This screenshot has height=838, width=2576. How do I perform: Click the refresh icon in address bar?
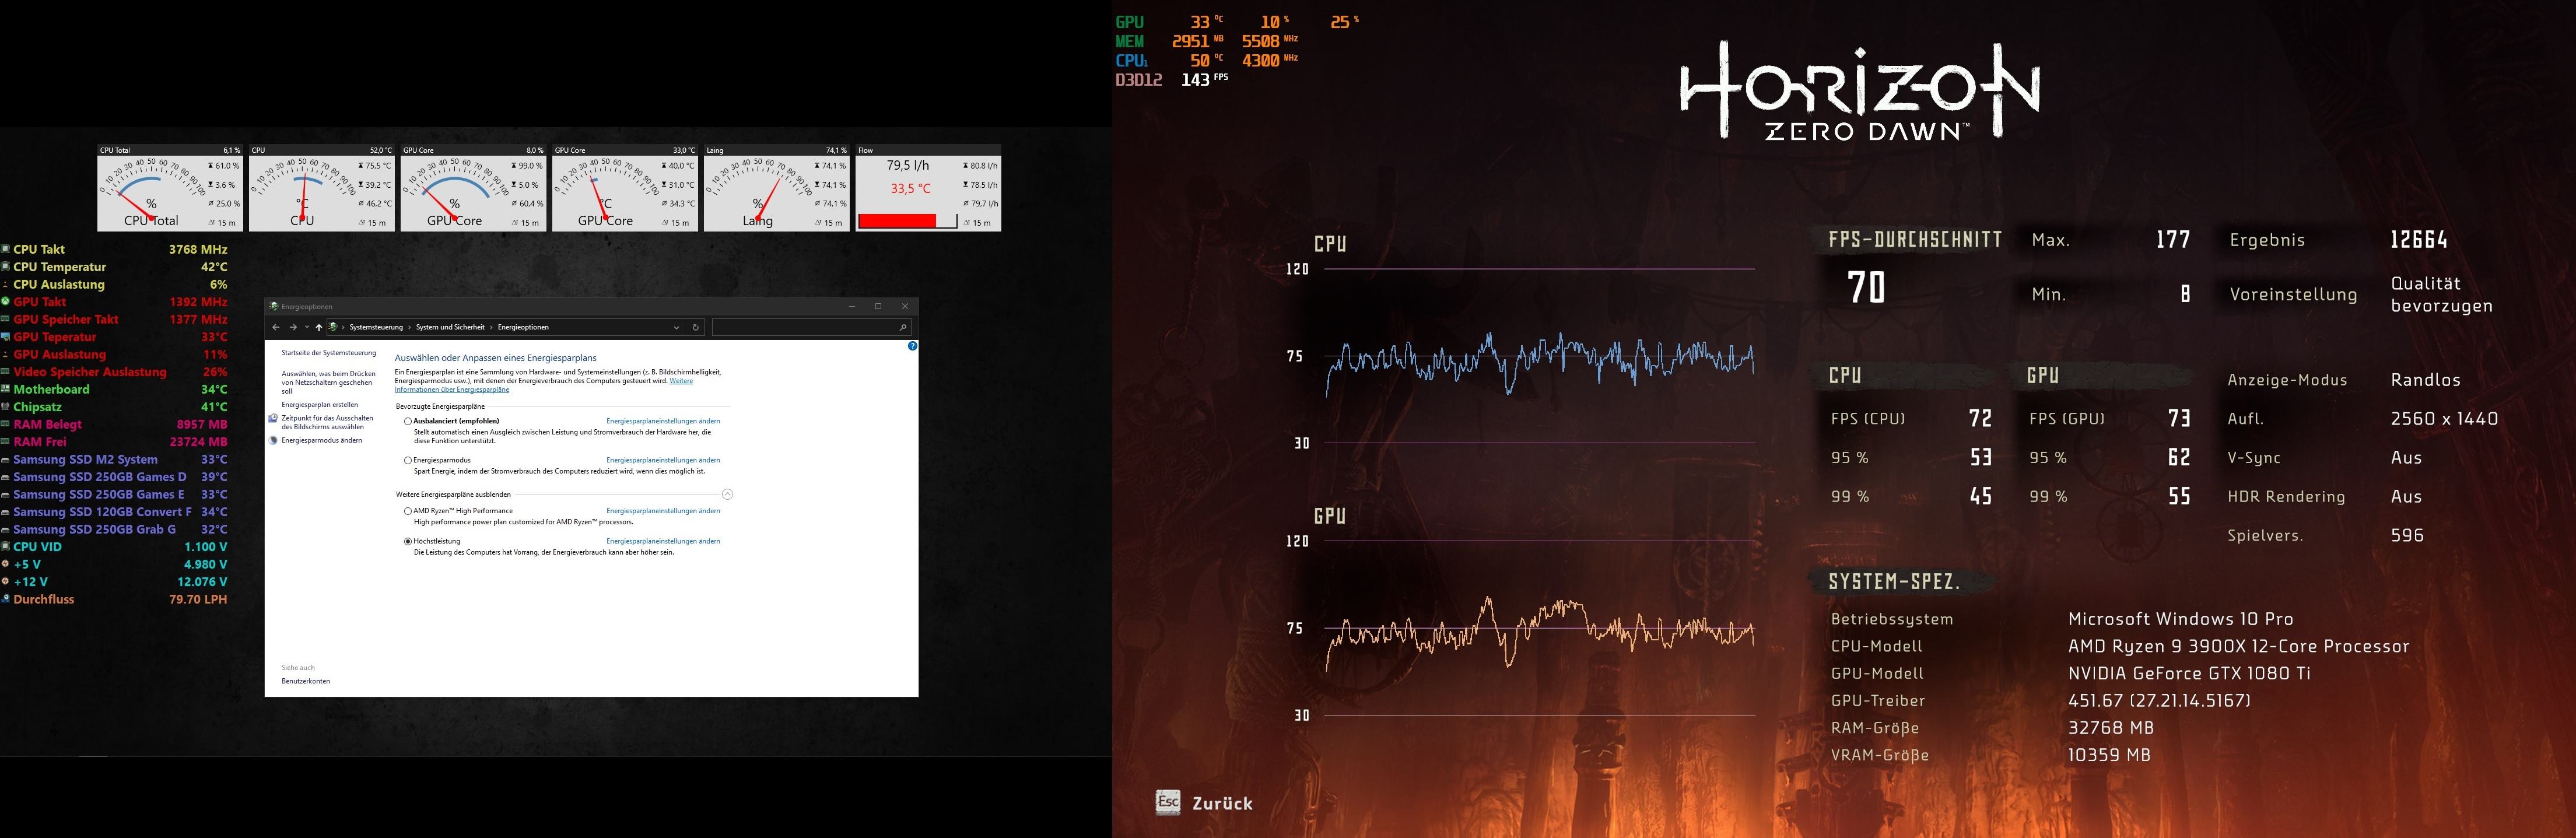pos(696,327)
